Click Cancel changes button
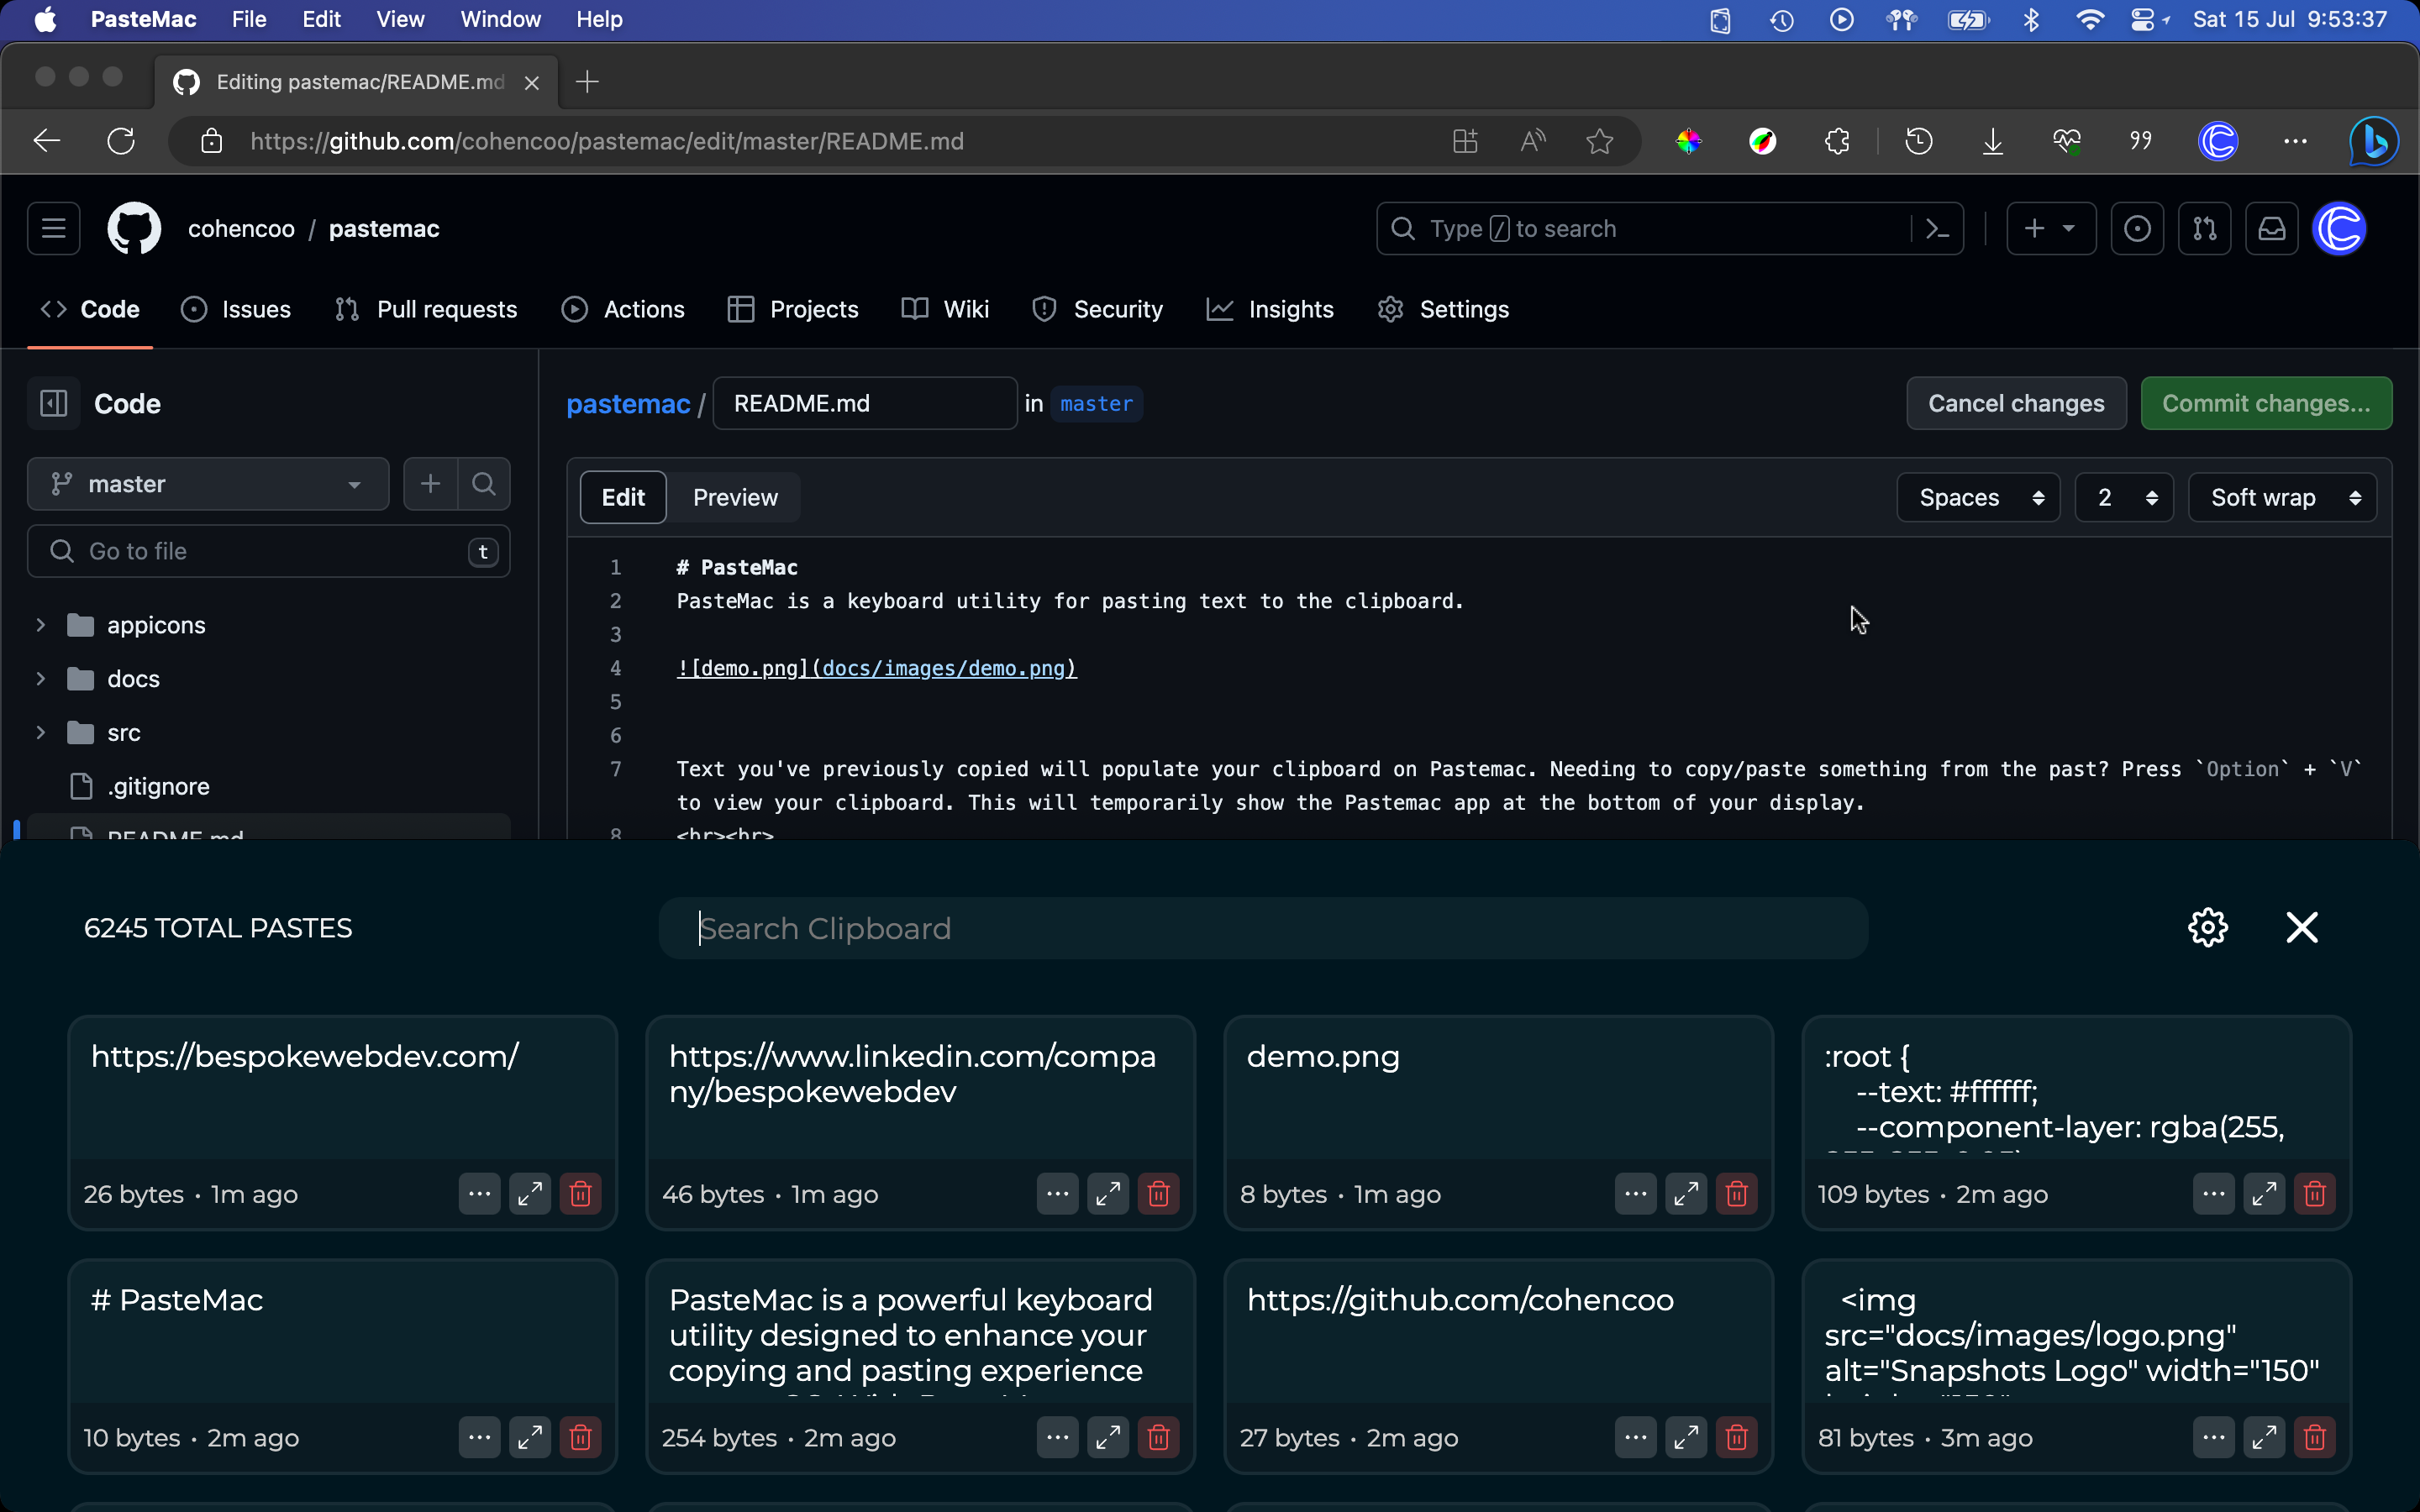Image resolution: width=2420 pixels, height=1512 pixels. pyautogui.click(x=2016, y=403)
